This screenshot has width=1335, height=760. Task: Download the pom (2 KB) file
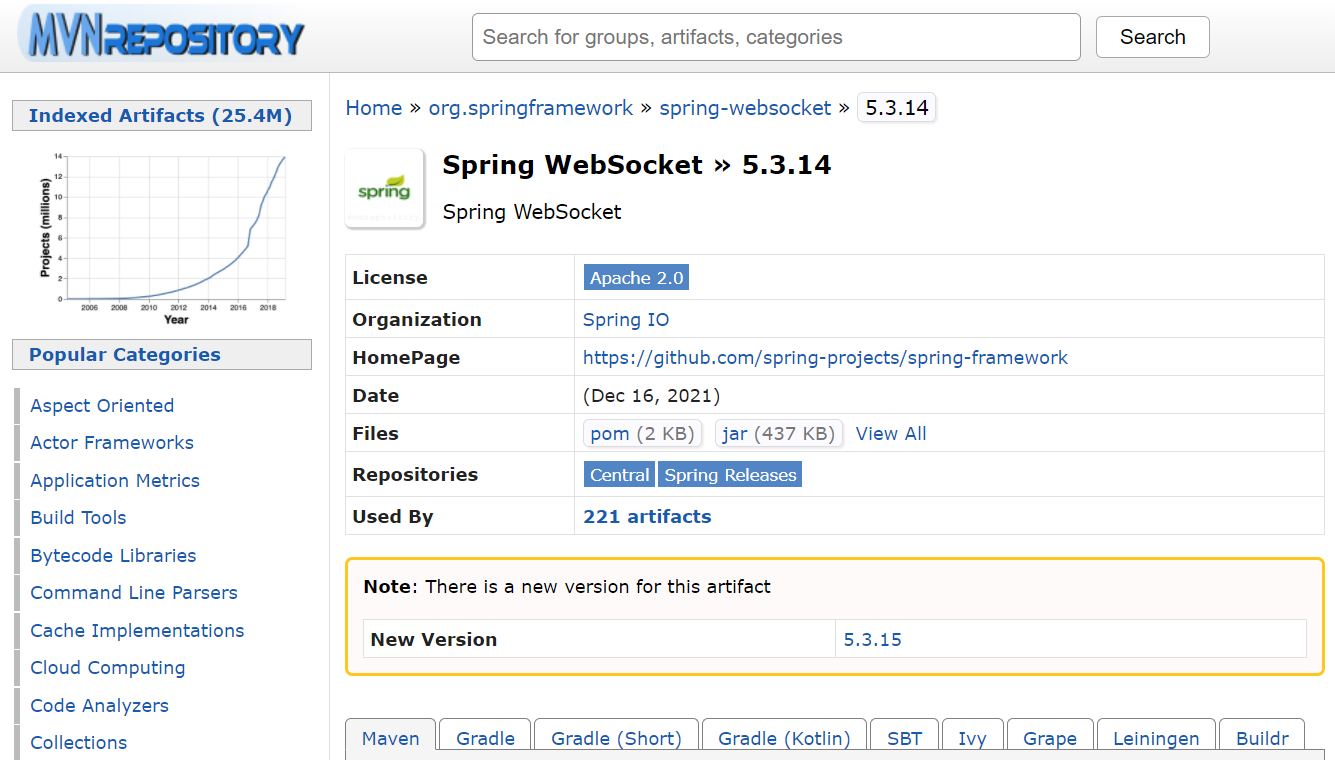pyautogui.click(x=642, y=434)
